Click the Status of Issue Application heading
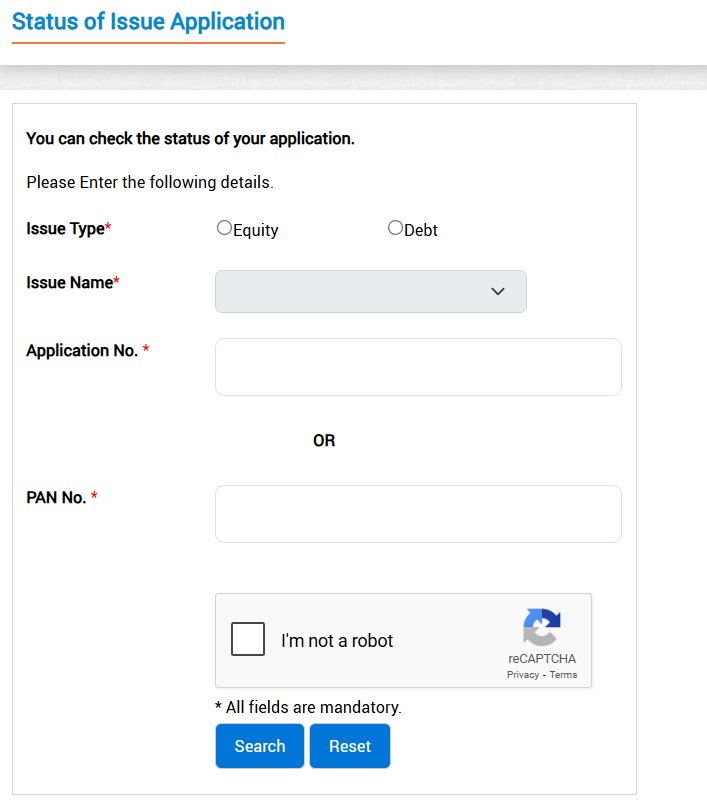Screen dimensions: 707x811 (x=148, y=22)
